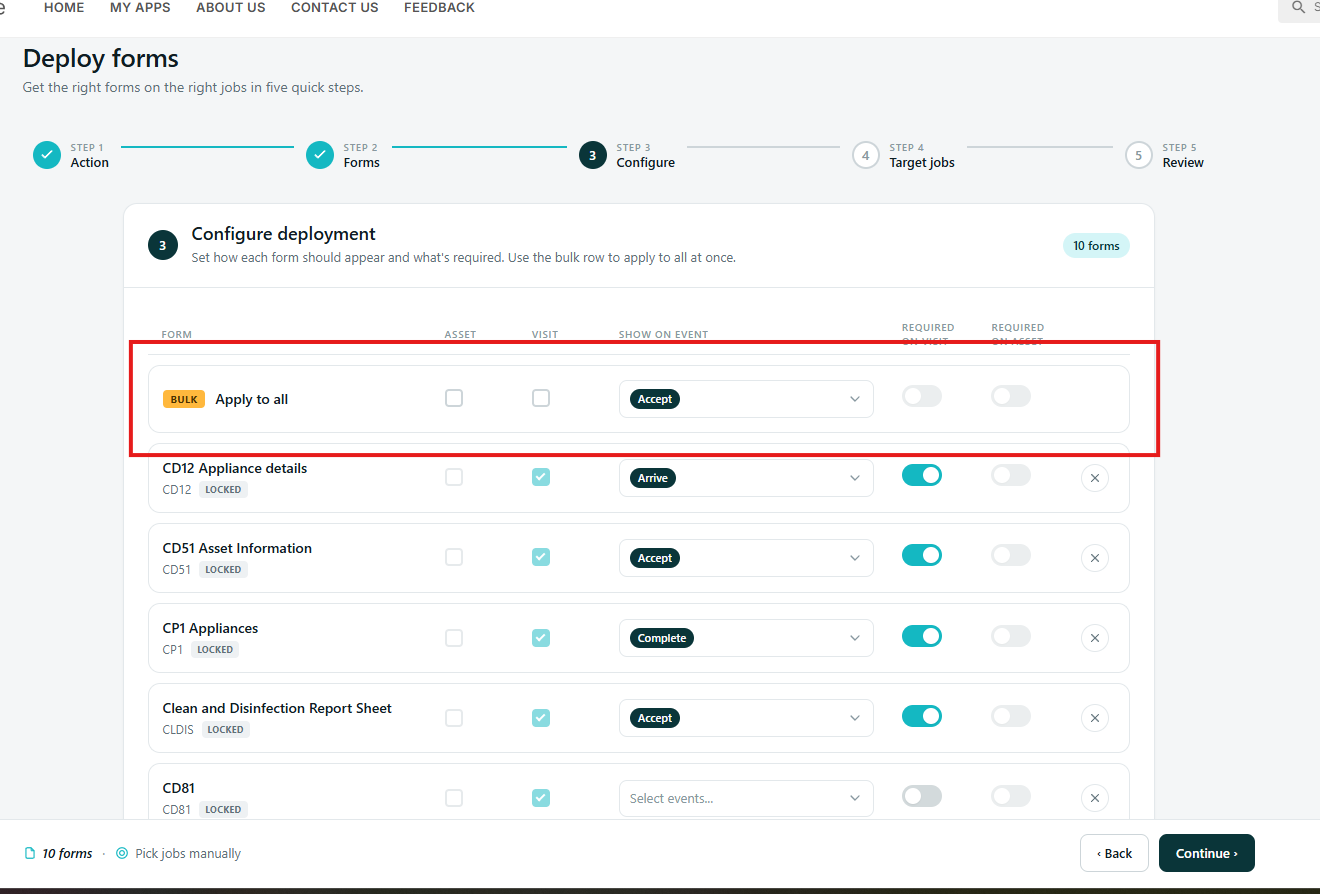This screenshot has width=1320, height=894.
Task: Remove the CD51 Asset Information form
Action: coord(1094,558)
